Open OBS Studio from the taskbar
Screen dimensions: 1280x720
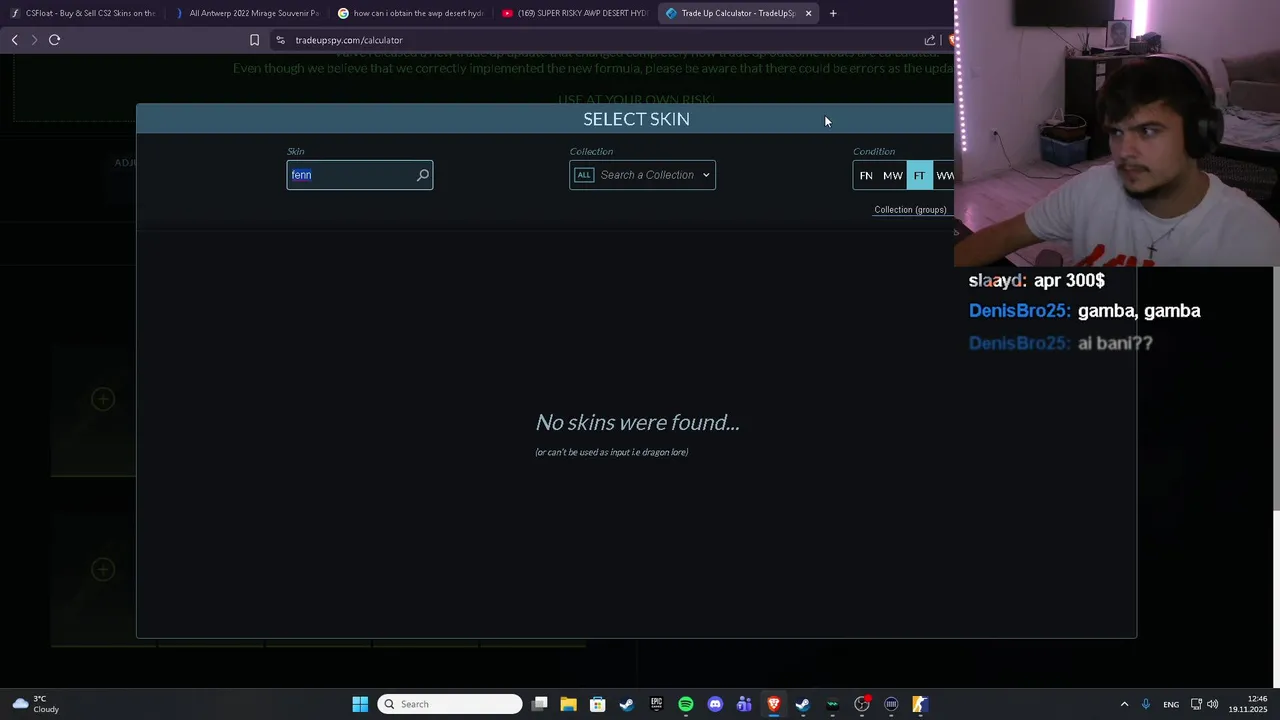point(862,704)
